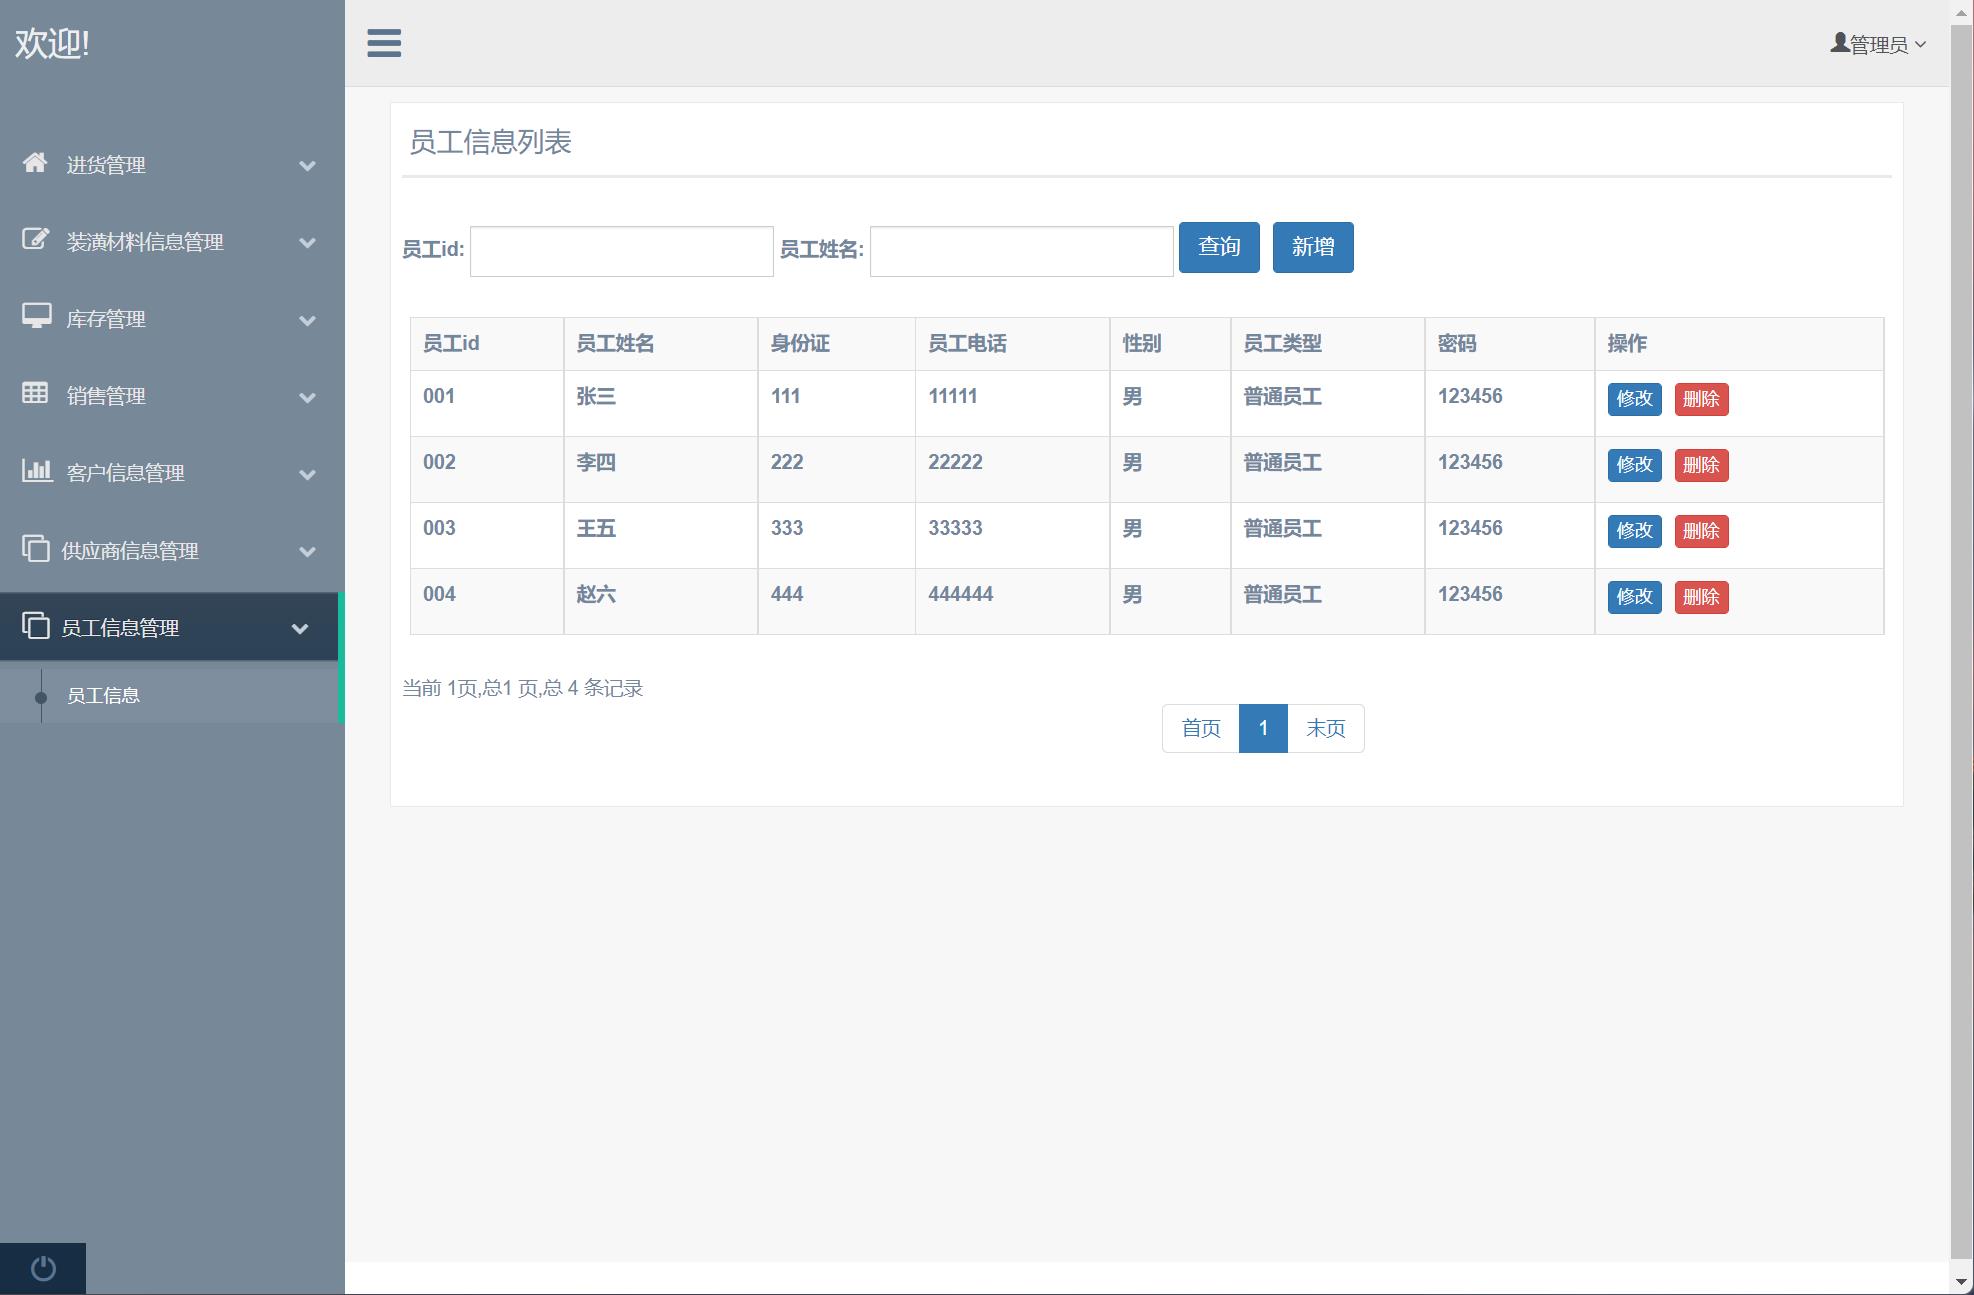Click the edit icon beside 装潢材料信息管理
Screen dimensions: 1974x1295
[35, 239]
